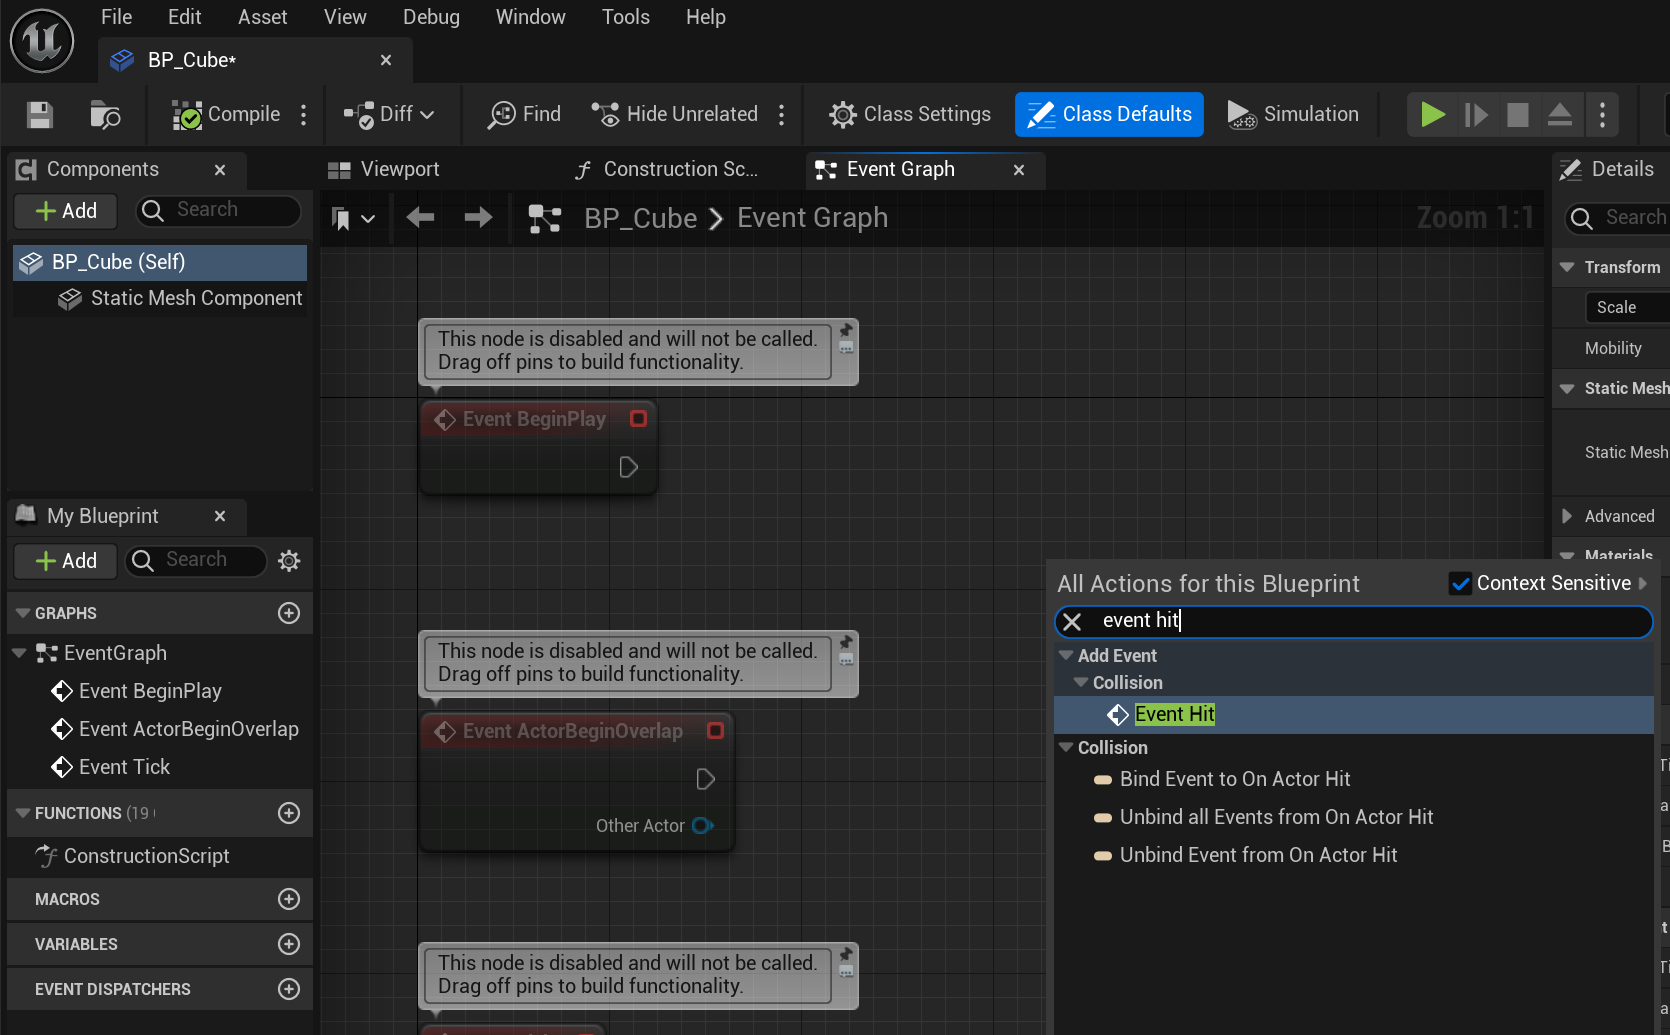Toggle Hide Unrelated nodes
Screen dimensions: 1670x1035
tap(675, 115)
